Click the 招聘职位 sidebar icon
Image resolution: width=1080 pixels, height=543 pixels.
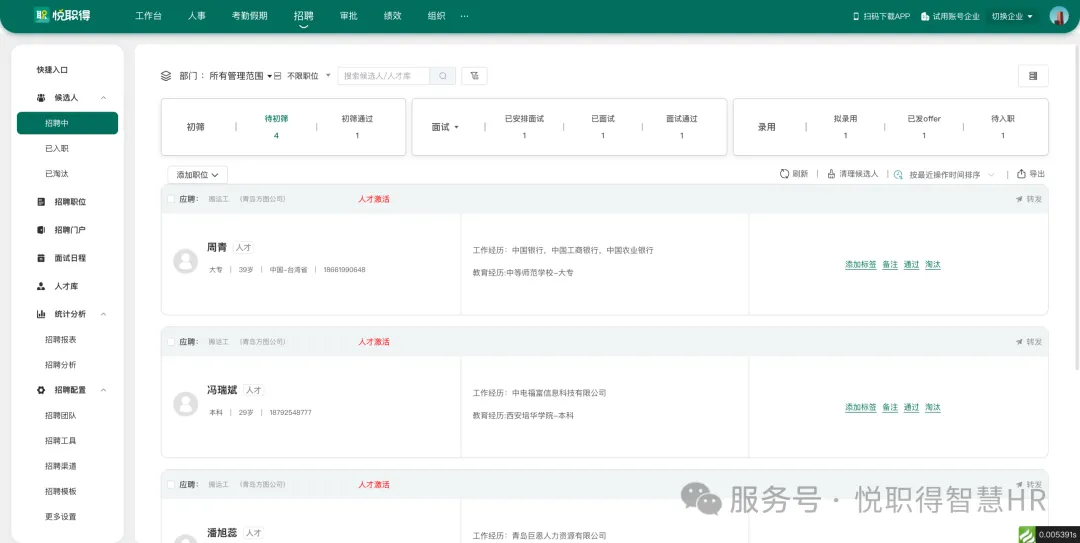coord(41,202)
